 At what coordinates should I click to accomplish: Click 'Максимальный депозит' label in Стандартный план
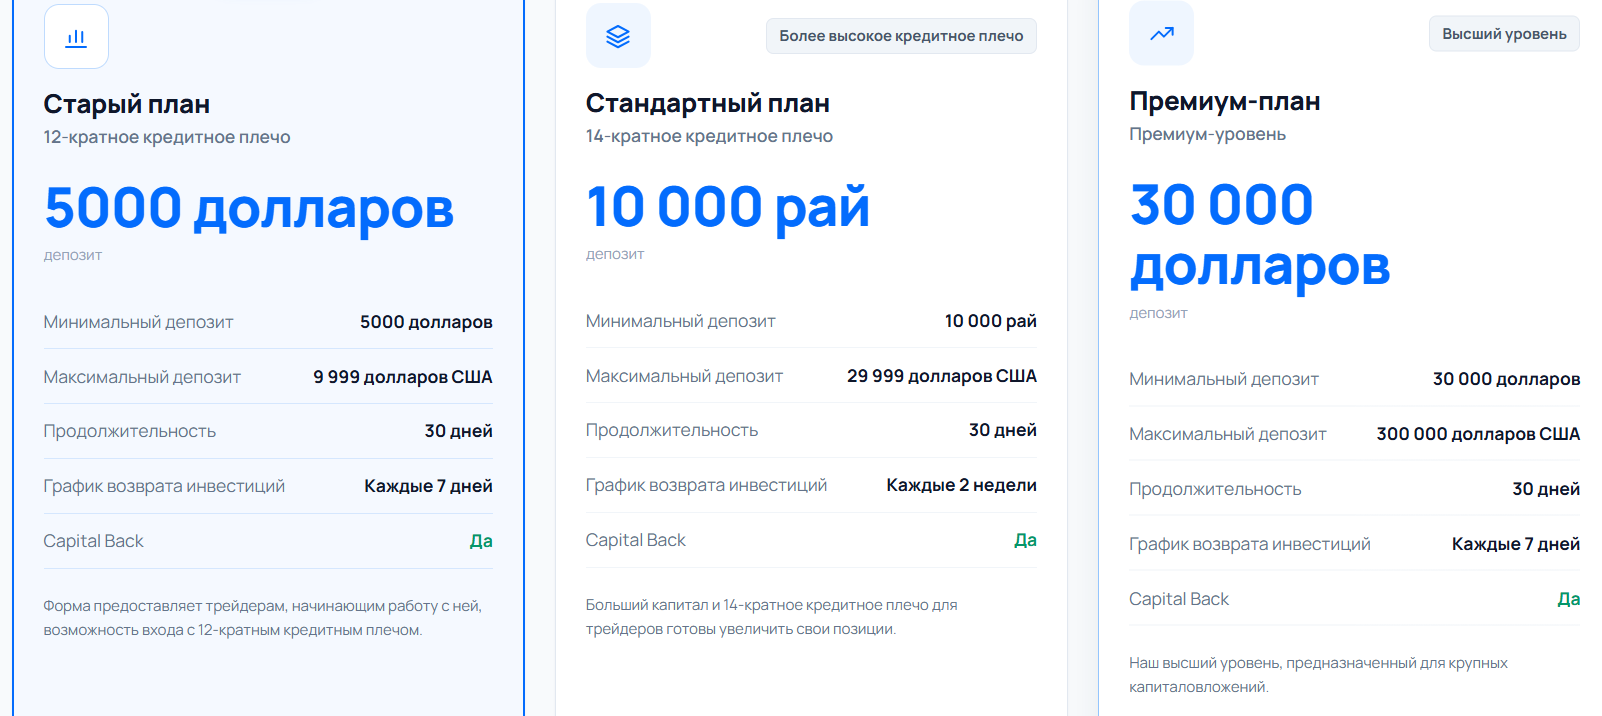(x=684, y=376)
